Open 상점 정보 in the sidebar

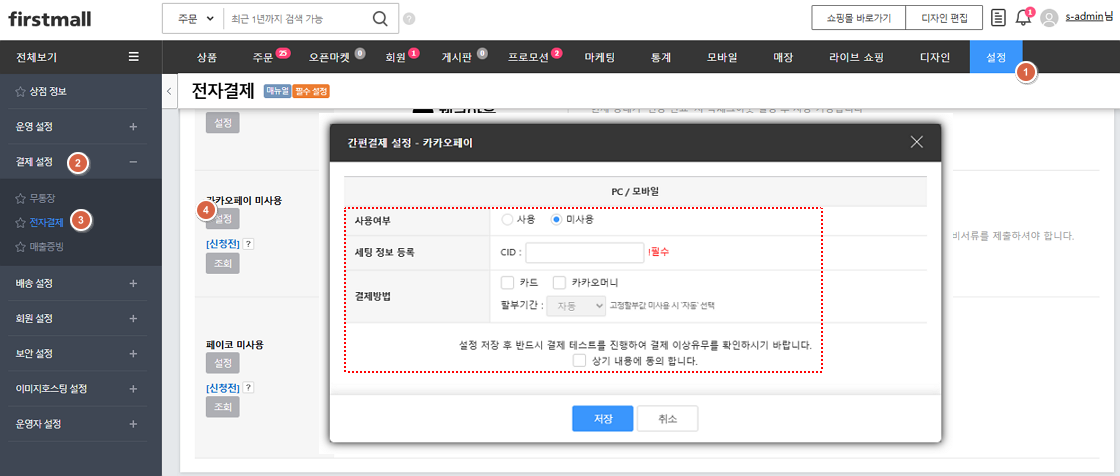pyautogui.click(x=49, y=91)
